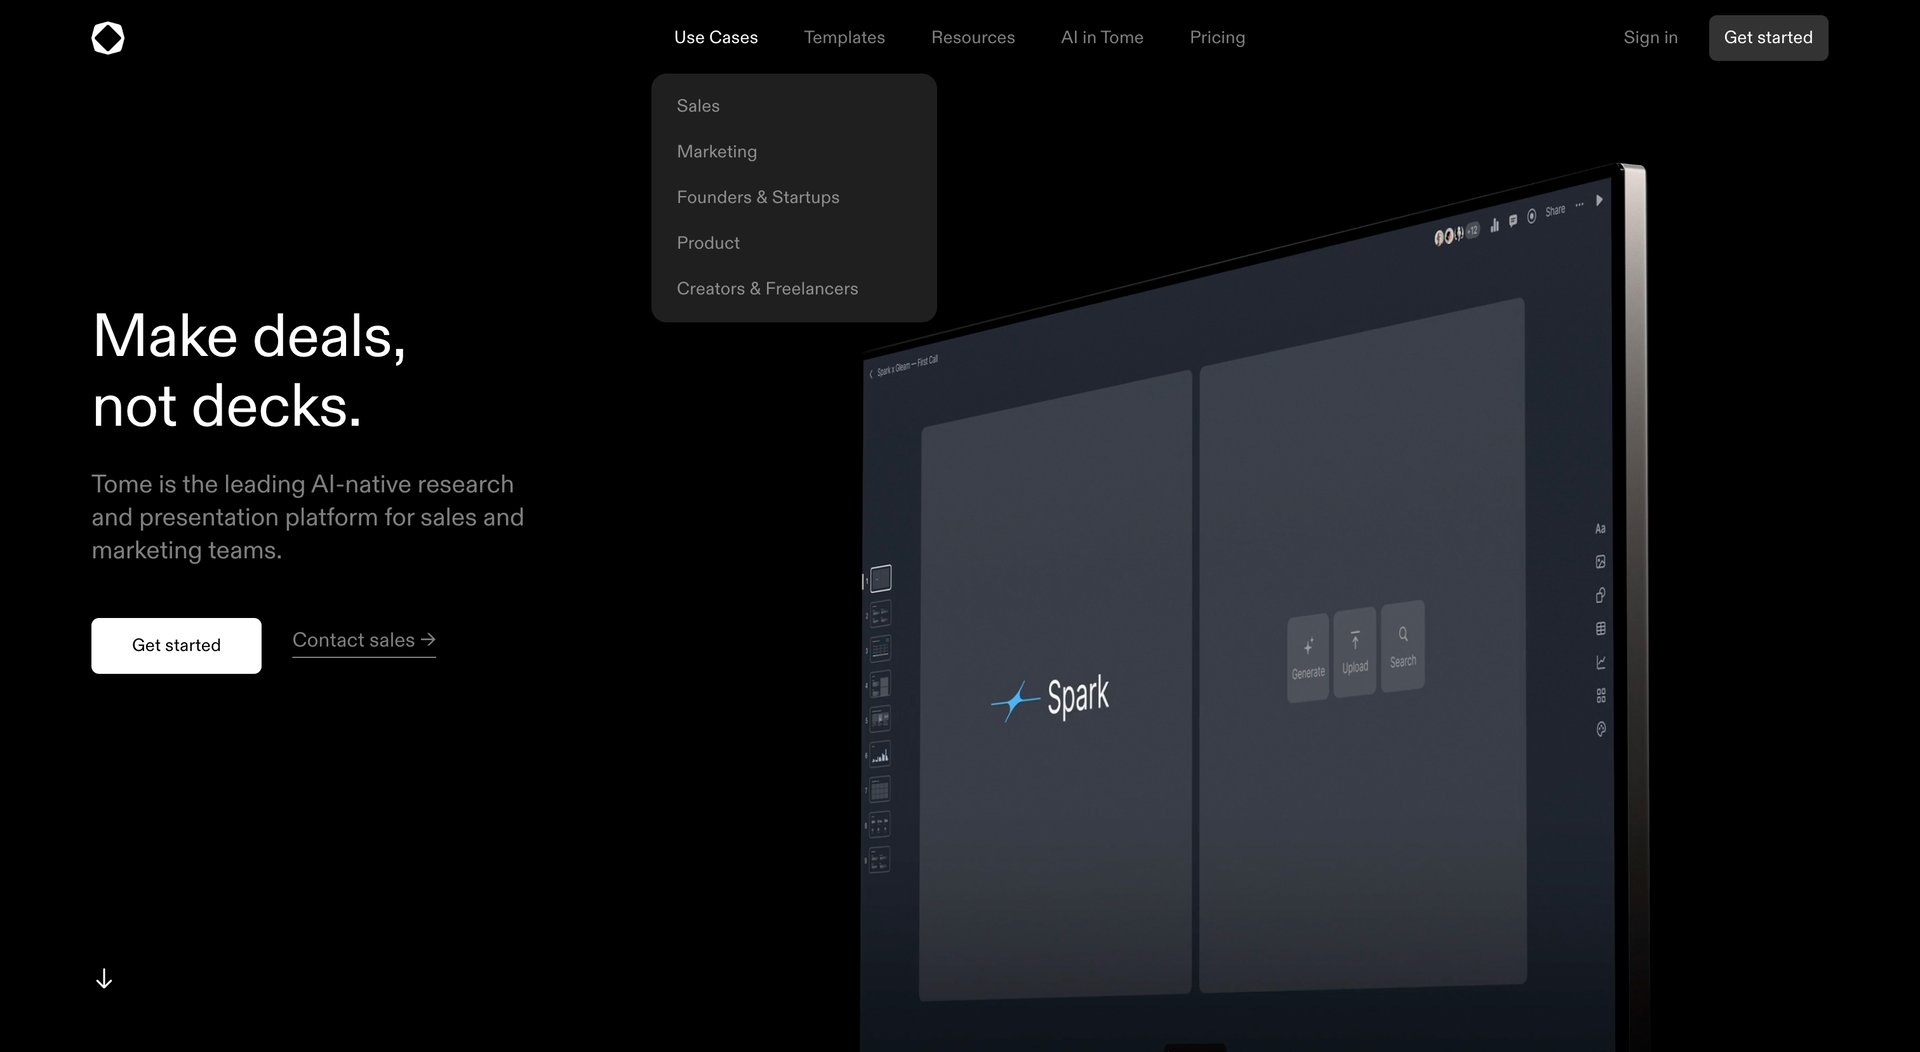
Task: Insert a Table from the sidebar
Action: click(x=1600, y=629)
